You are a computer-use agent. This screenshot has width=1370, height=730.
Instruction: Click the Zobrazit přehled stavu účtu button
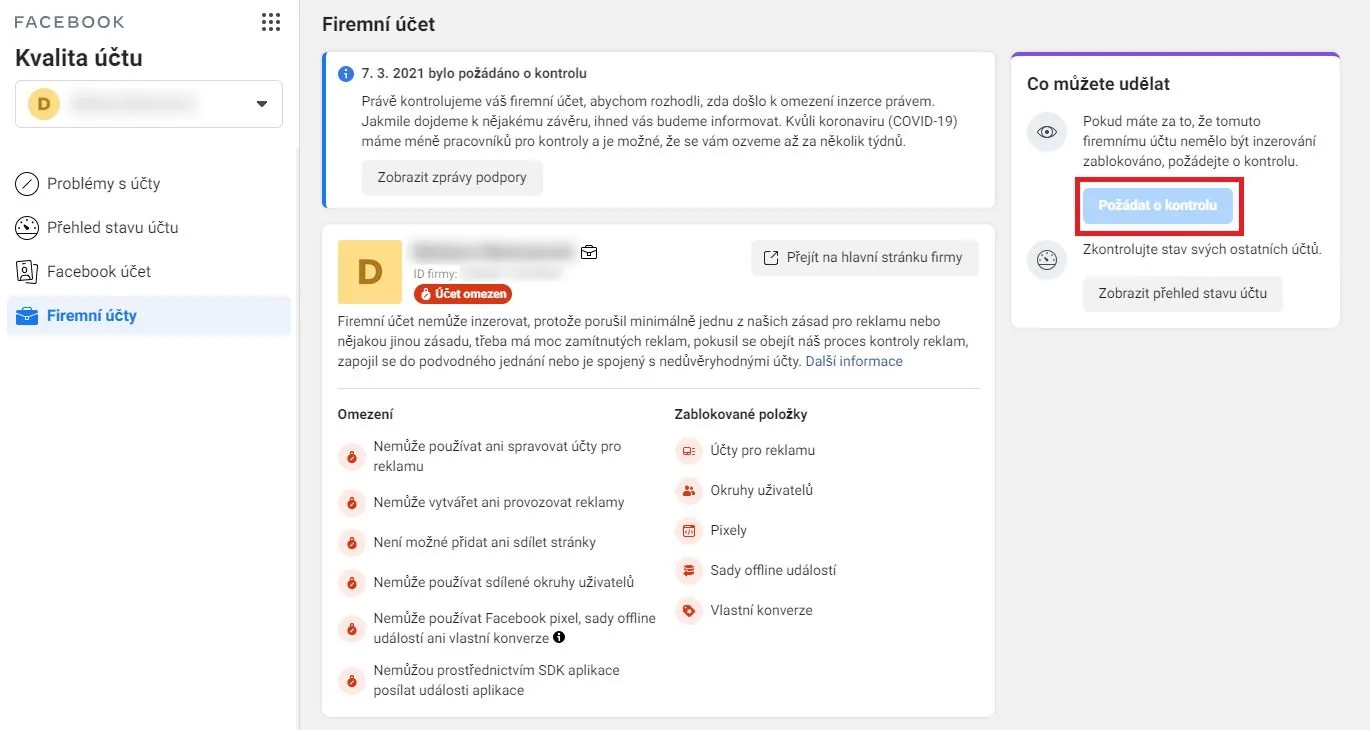pyautogui.click(x=1183, y=294)
